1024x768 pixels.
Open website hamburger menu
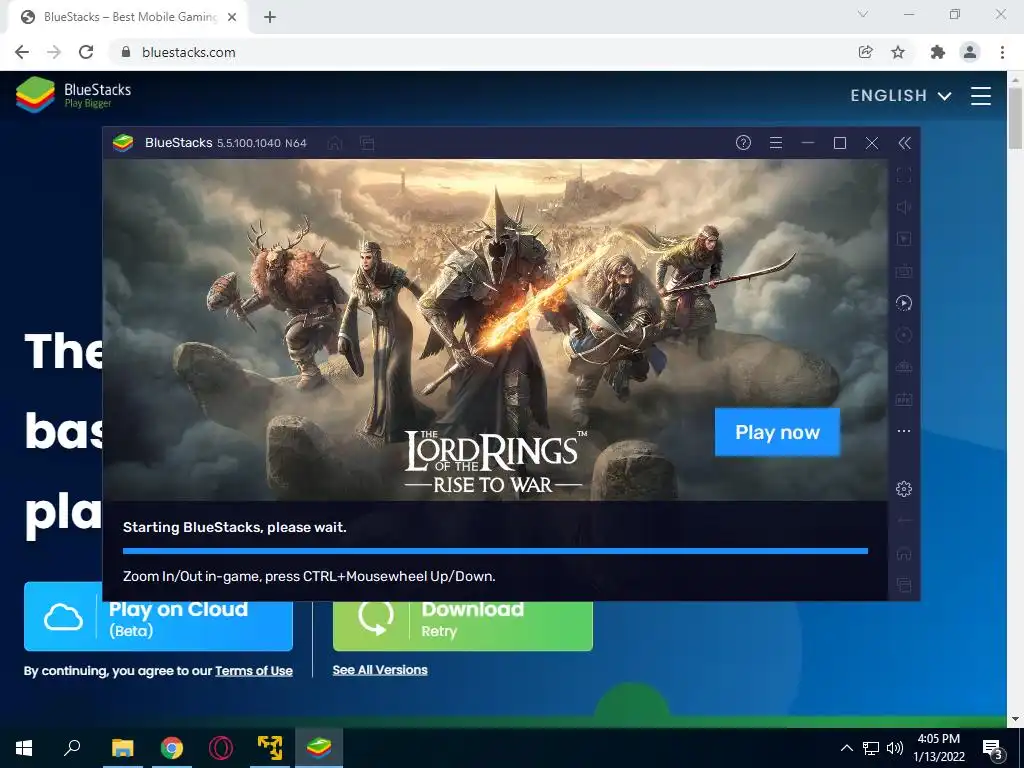point(981,96)
